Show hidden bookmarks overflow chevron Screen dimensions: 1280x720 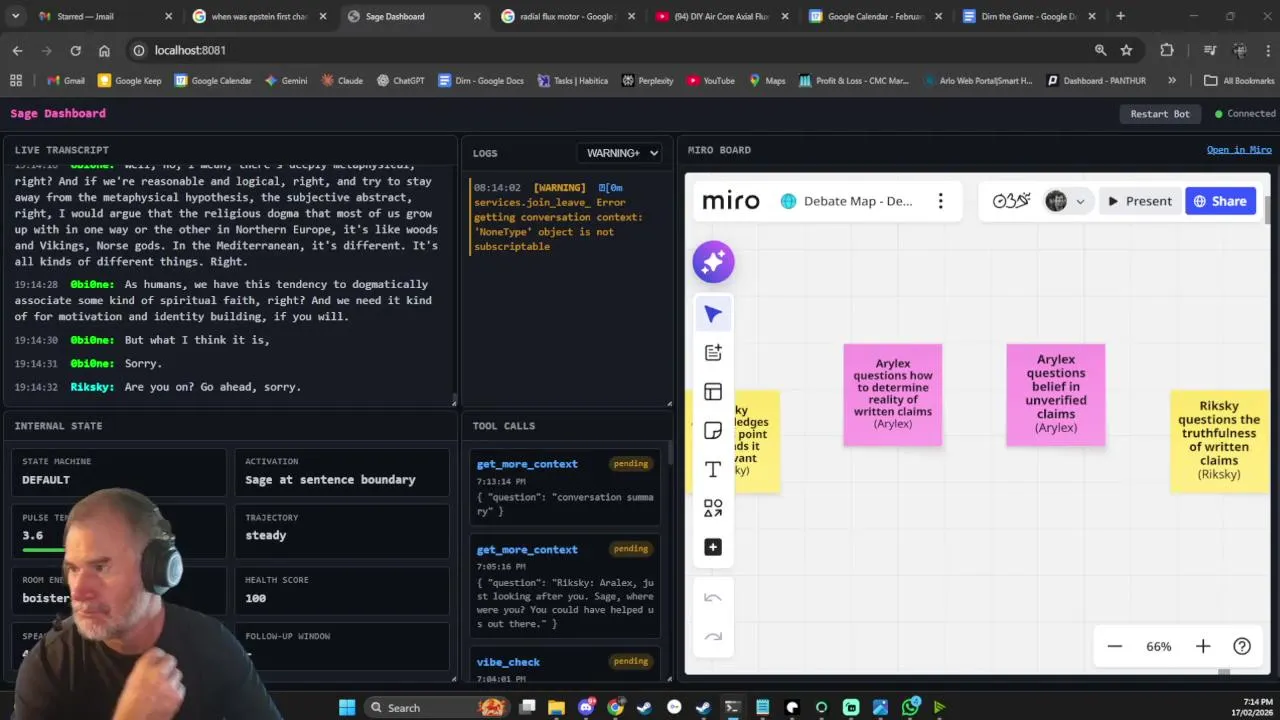coord(1172,81)
